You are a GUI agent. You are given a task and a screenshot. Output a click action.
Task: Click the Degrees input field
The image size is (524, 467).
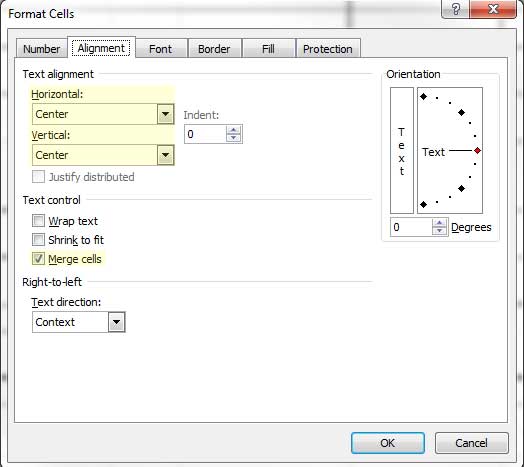tap(411, 227)
